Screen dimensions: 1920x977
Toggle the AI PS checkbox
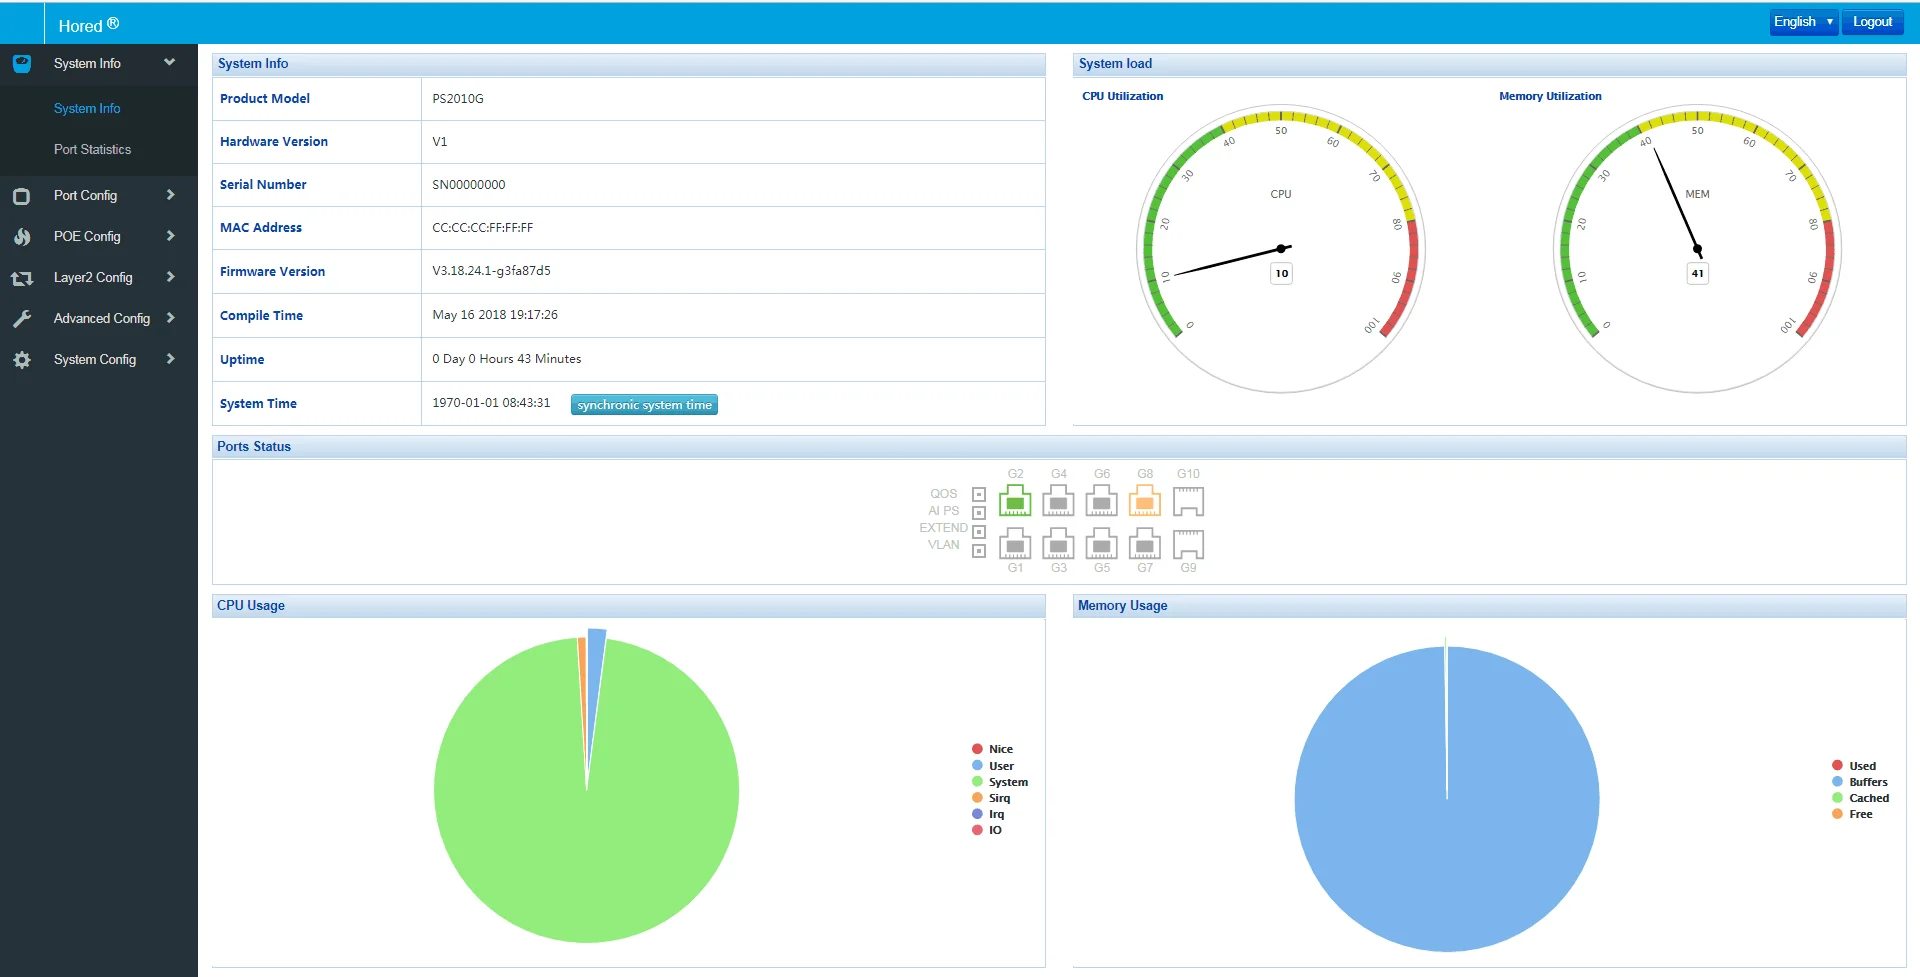click(x=979, y=512)
